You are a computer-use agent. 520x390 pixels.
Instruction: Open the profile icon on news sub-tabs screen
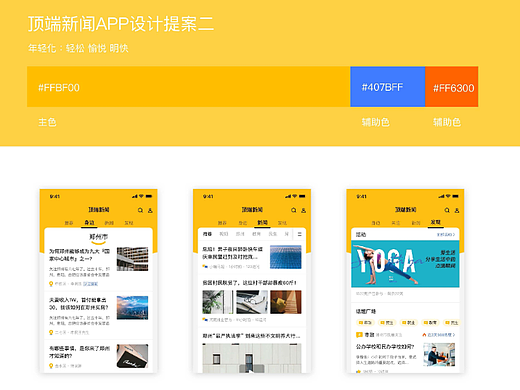pos(303,210)
